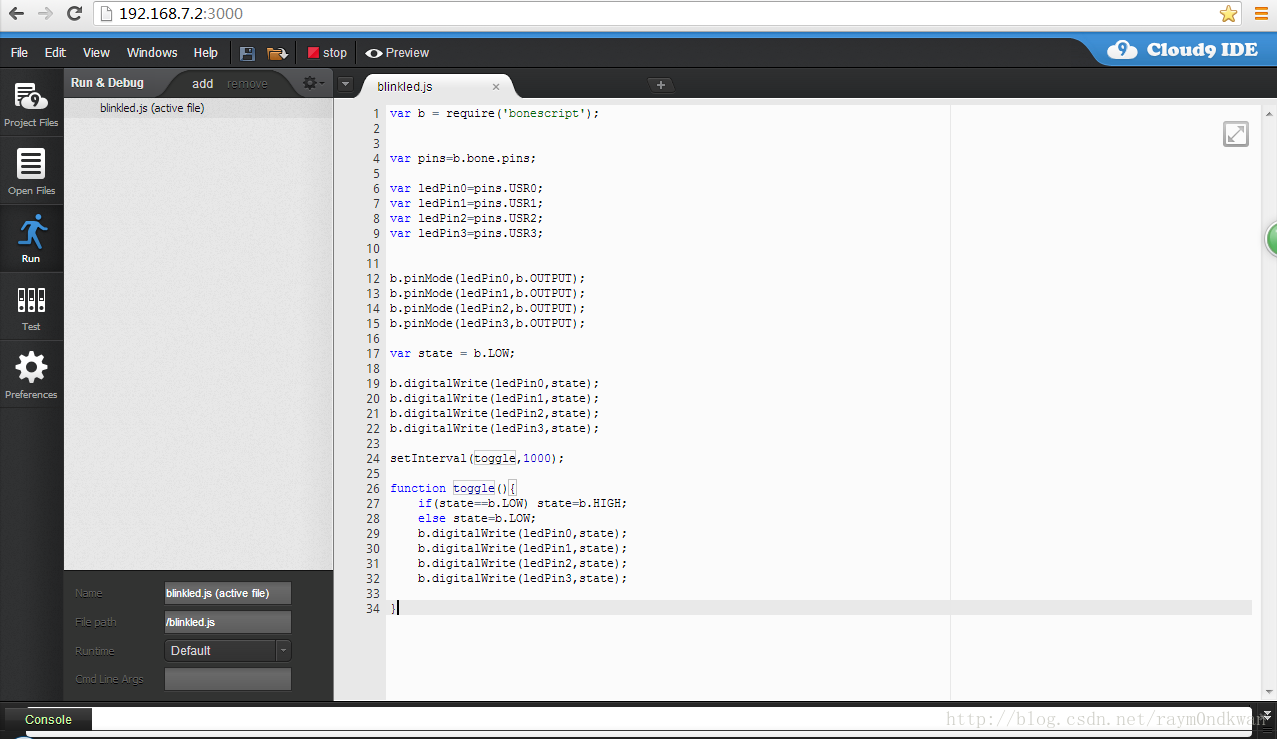
Task: Click 'var ledPin3=pins.USR3;' line
Action: coord(466,233)
